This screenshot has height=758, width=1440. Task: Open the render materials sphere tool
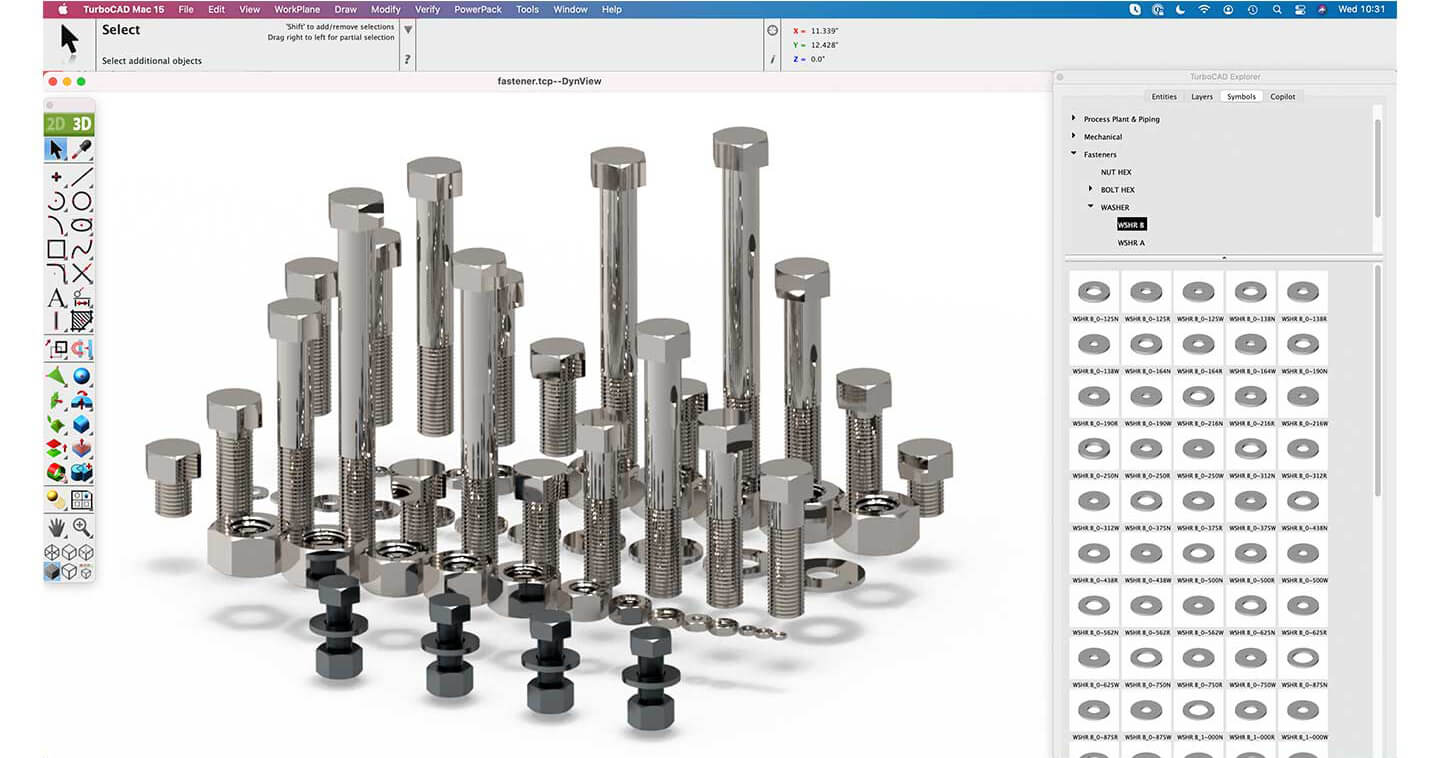[x=56, y=499]
